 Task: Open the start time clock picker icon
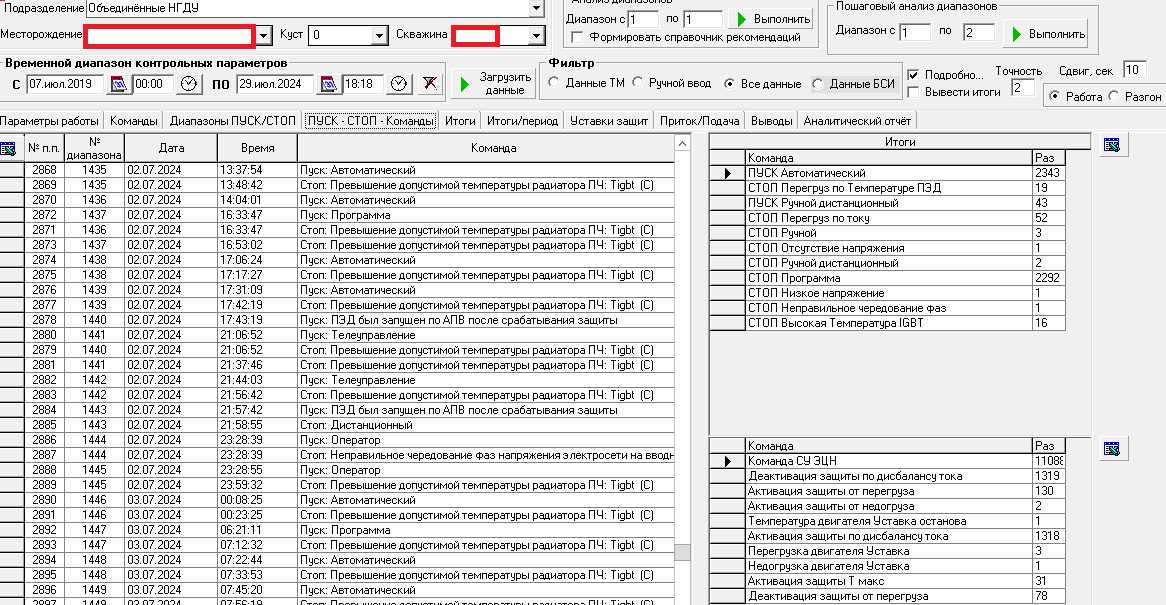pyautogui.click(x=189, y=84)
